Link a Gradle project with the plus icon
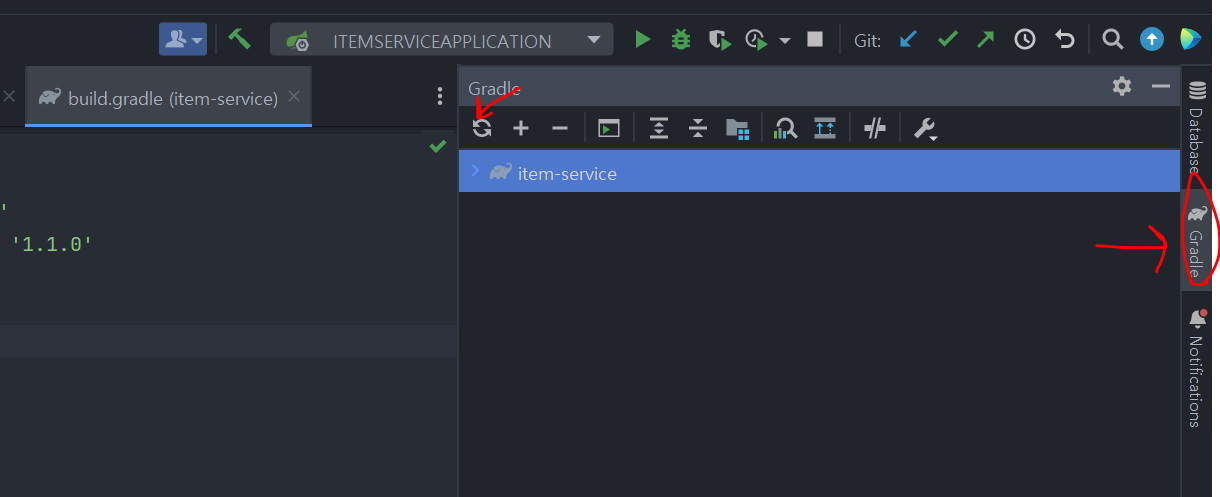Image resolution: width=1220 pixels, height=497 pixels. (521, 128)
